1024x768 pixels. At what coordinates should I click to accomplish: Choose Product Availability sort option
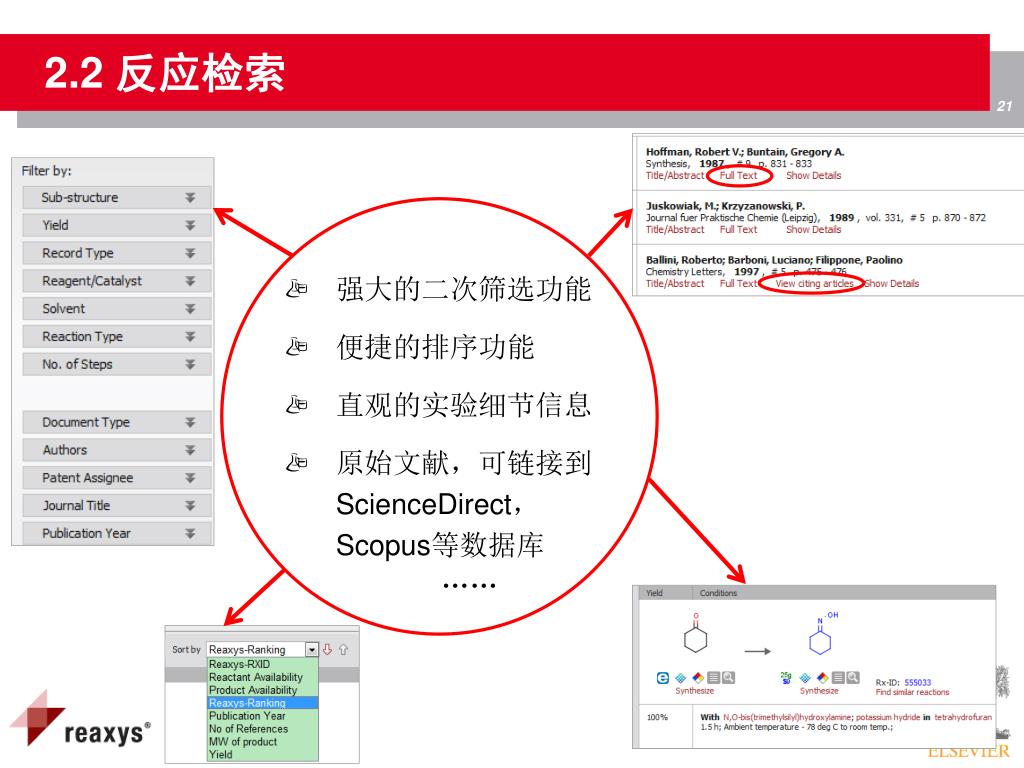(263, 690)
